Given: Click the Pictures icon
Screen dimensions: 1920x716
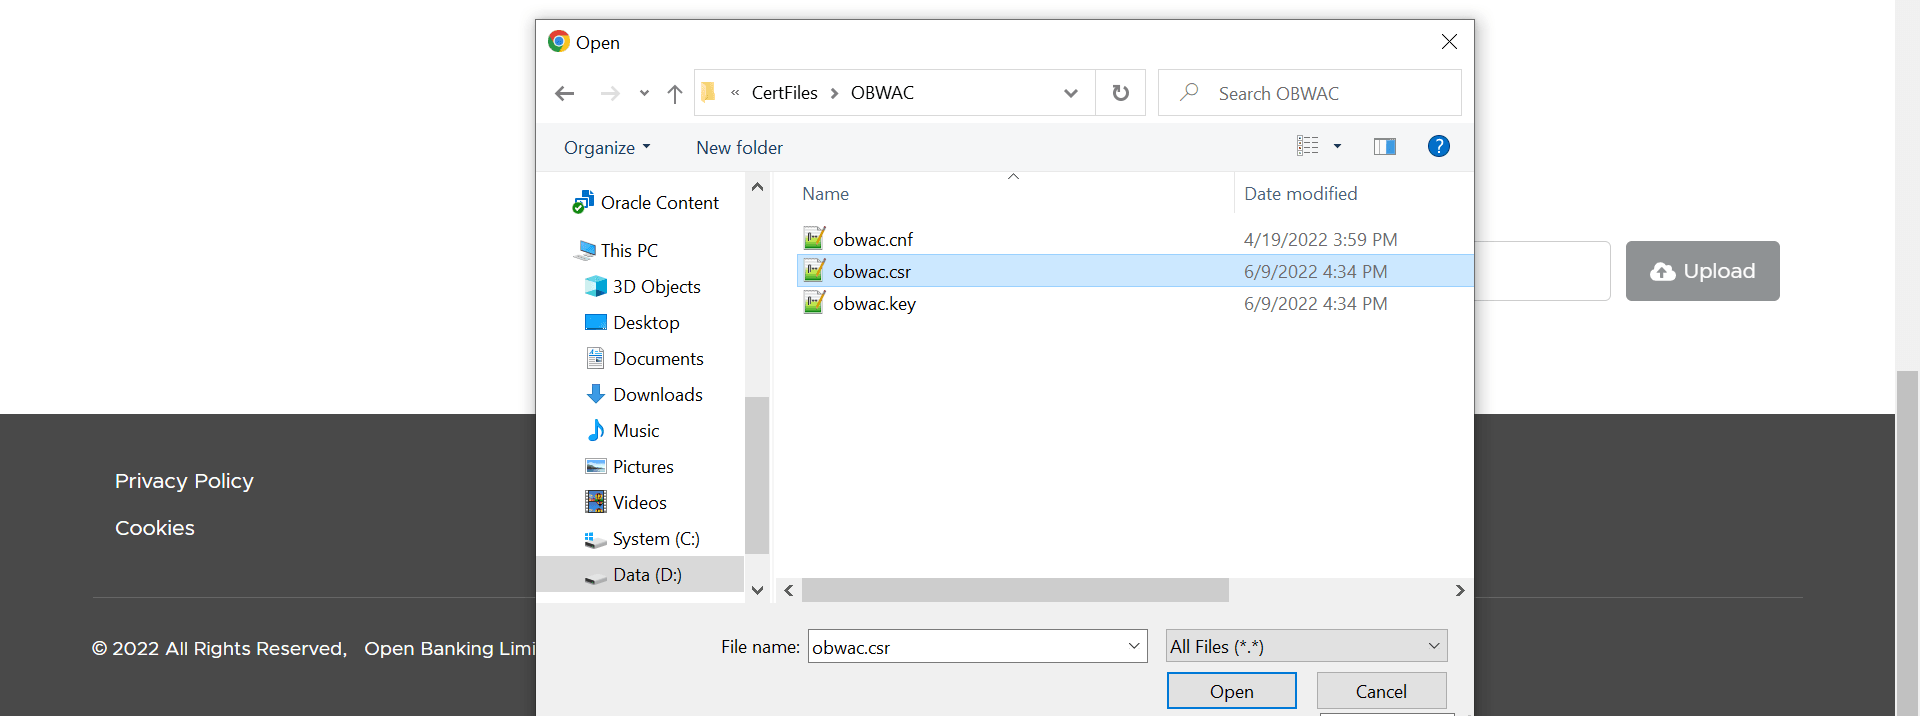Looking at the screenshot, I should tap(596, 466).
